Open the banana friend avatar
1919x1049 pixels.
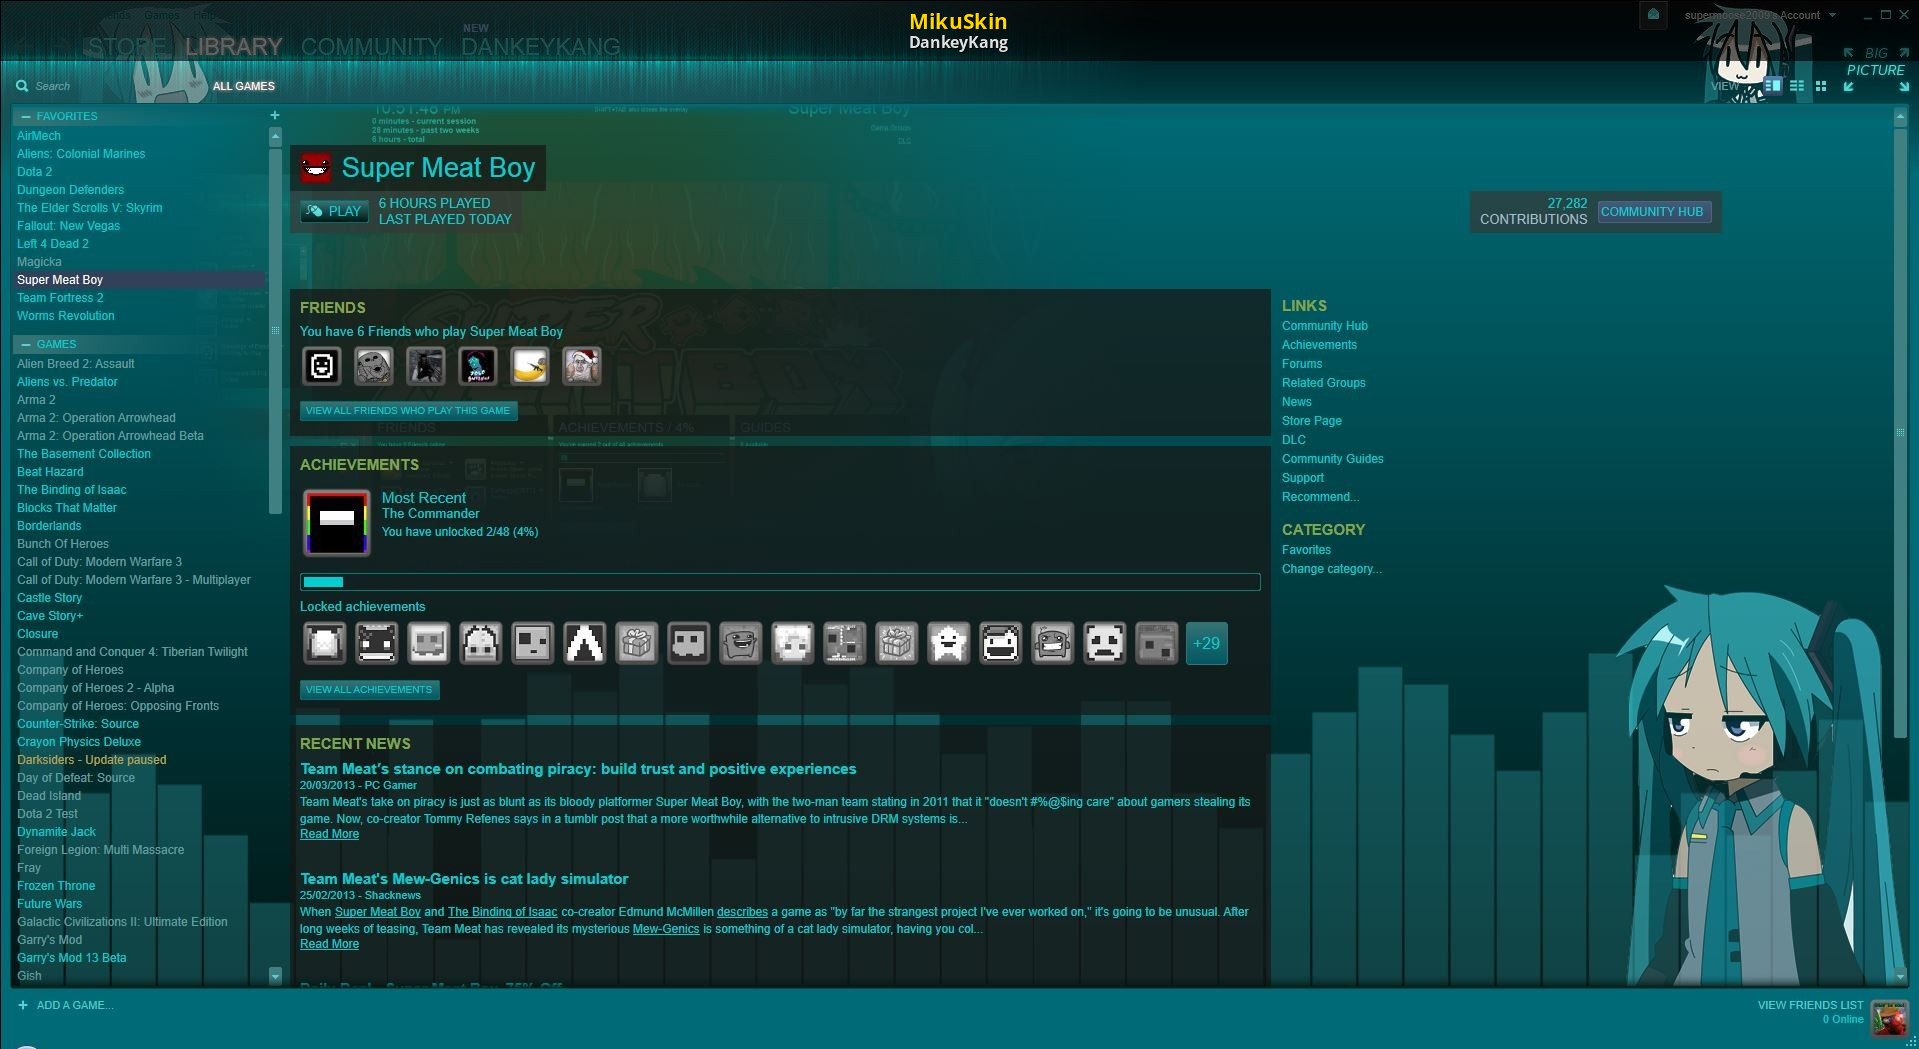point(530,366)
